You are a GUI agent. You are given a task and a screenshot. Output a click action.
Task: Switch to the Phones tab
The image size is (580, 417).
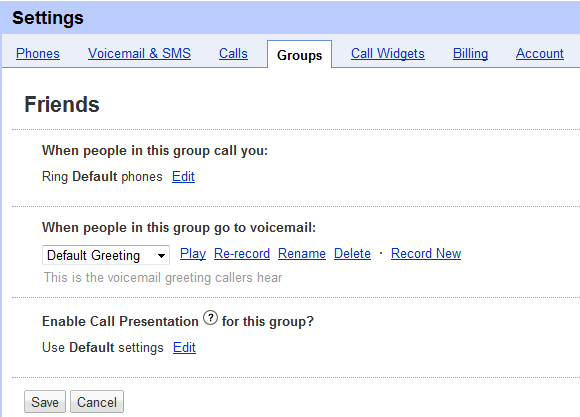pyautogui.click(x=38, y=54)
